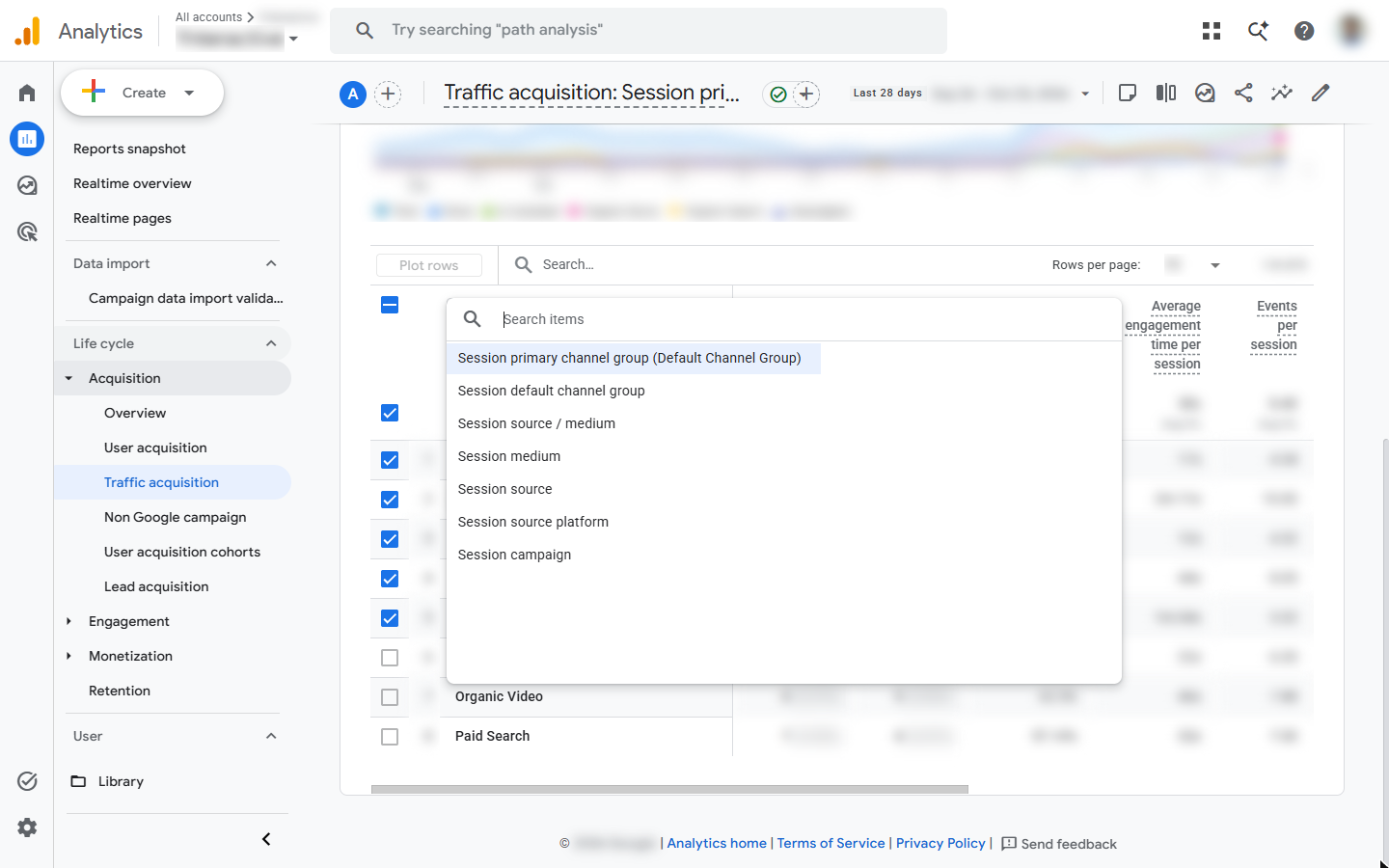Open the Home icon in left rail

27,93
